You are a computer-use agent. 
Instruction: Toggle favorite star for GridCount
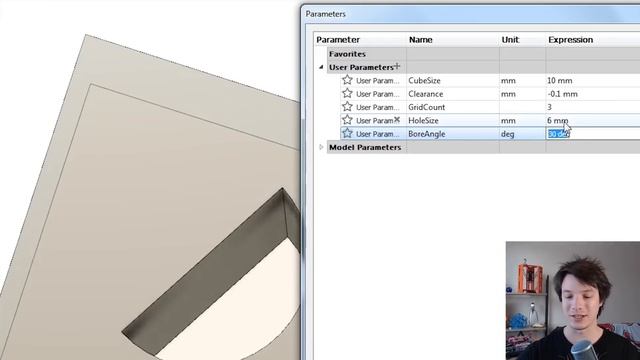[x=347, y=107]
